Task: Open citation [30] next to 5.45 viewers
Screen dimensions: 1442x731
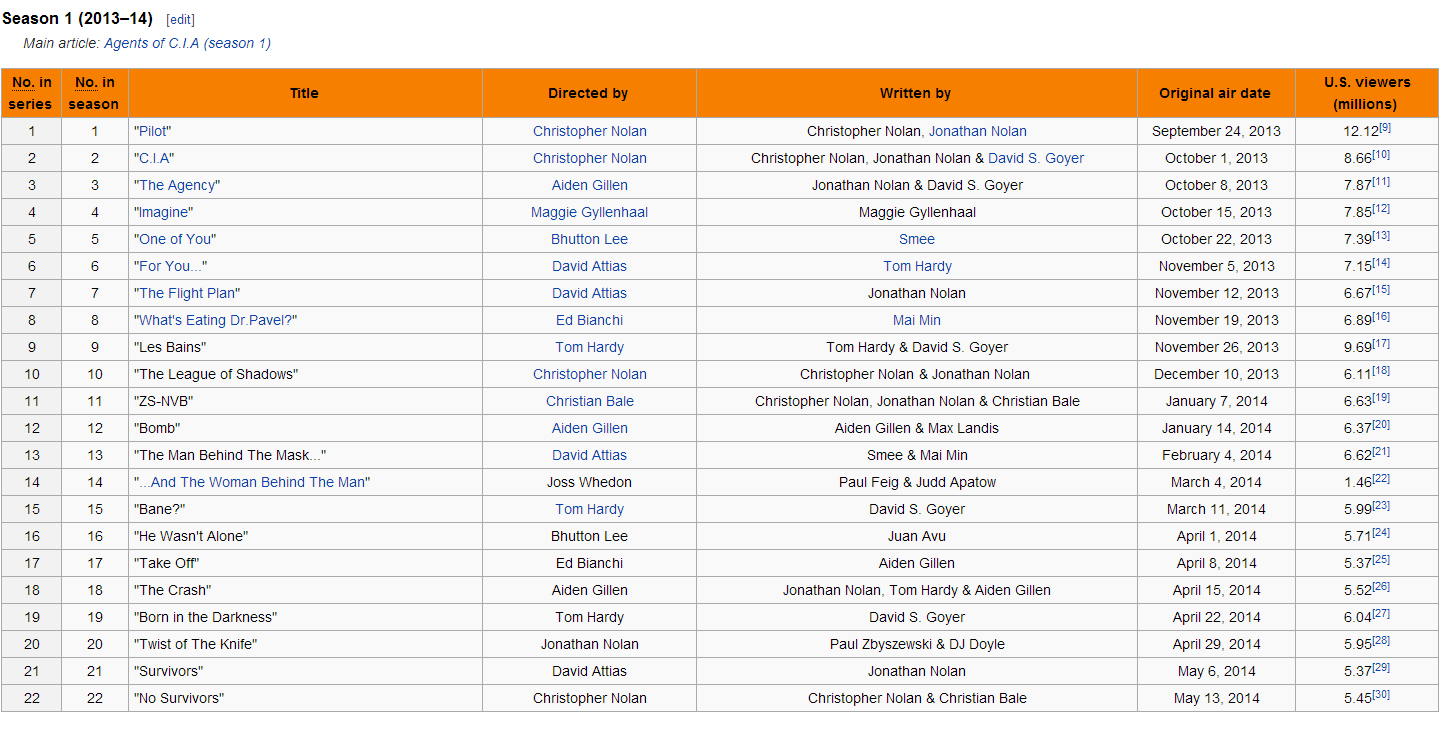Action: tap(1381, 695)
